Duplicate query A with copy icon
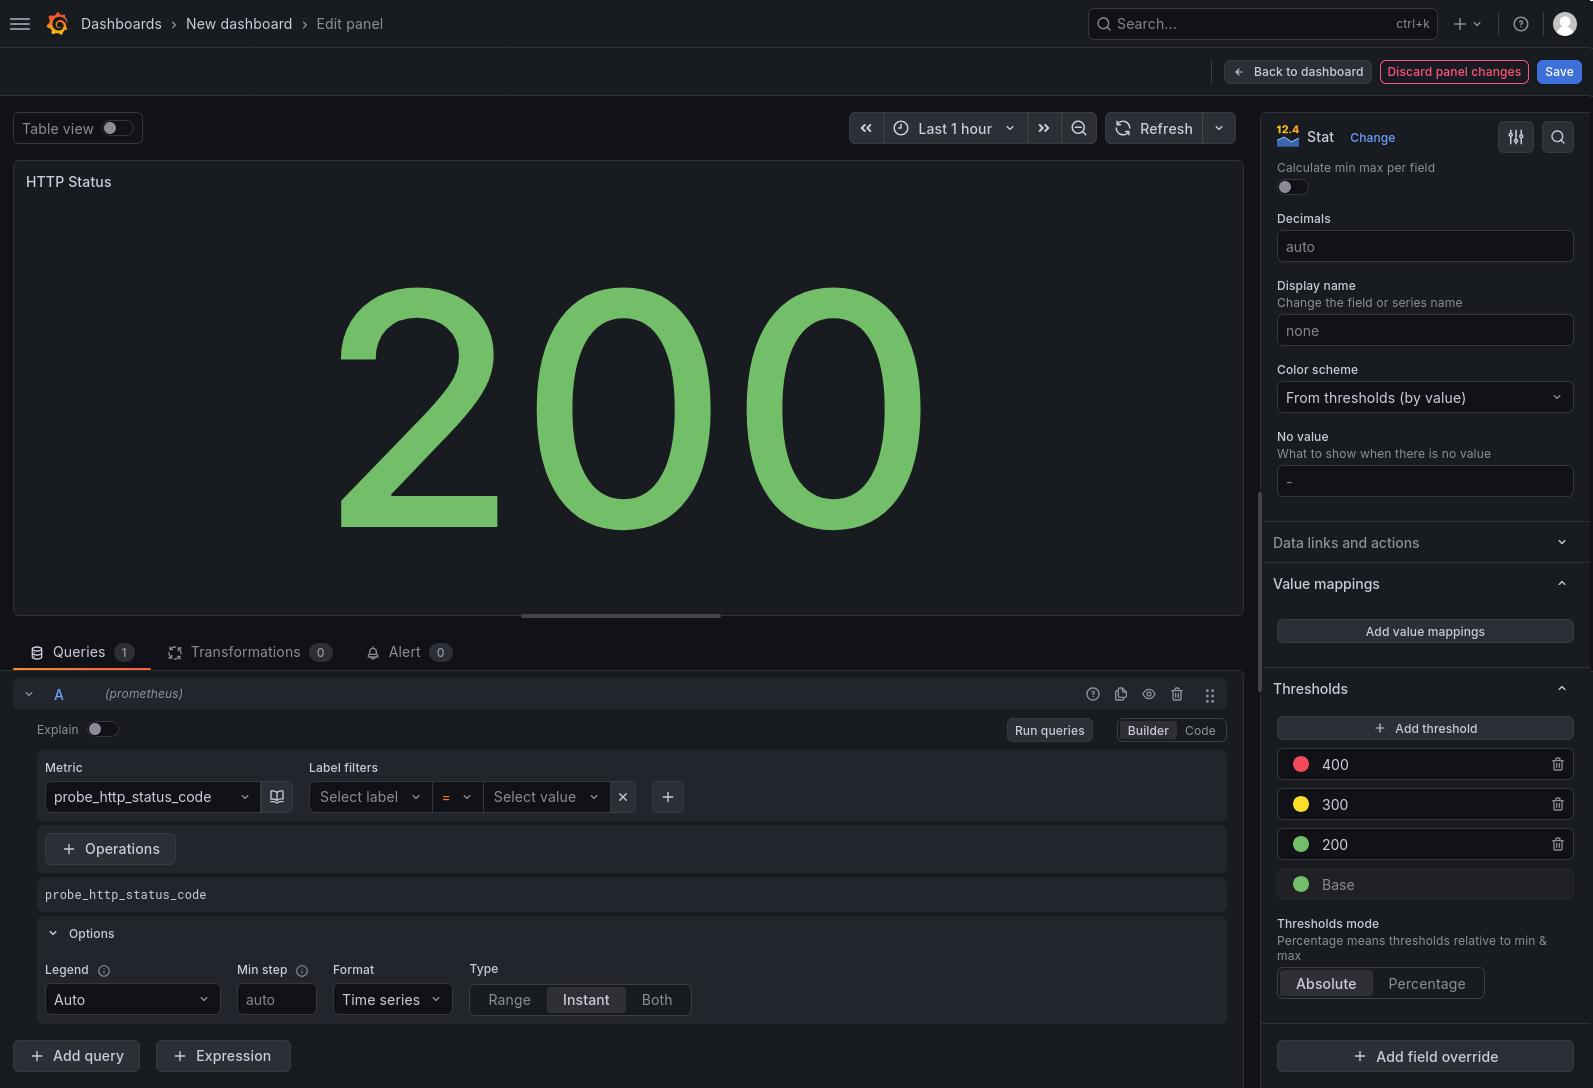1593x1088 pixels. [x=1121, y=694]
